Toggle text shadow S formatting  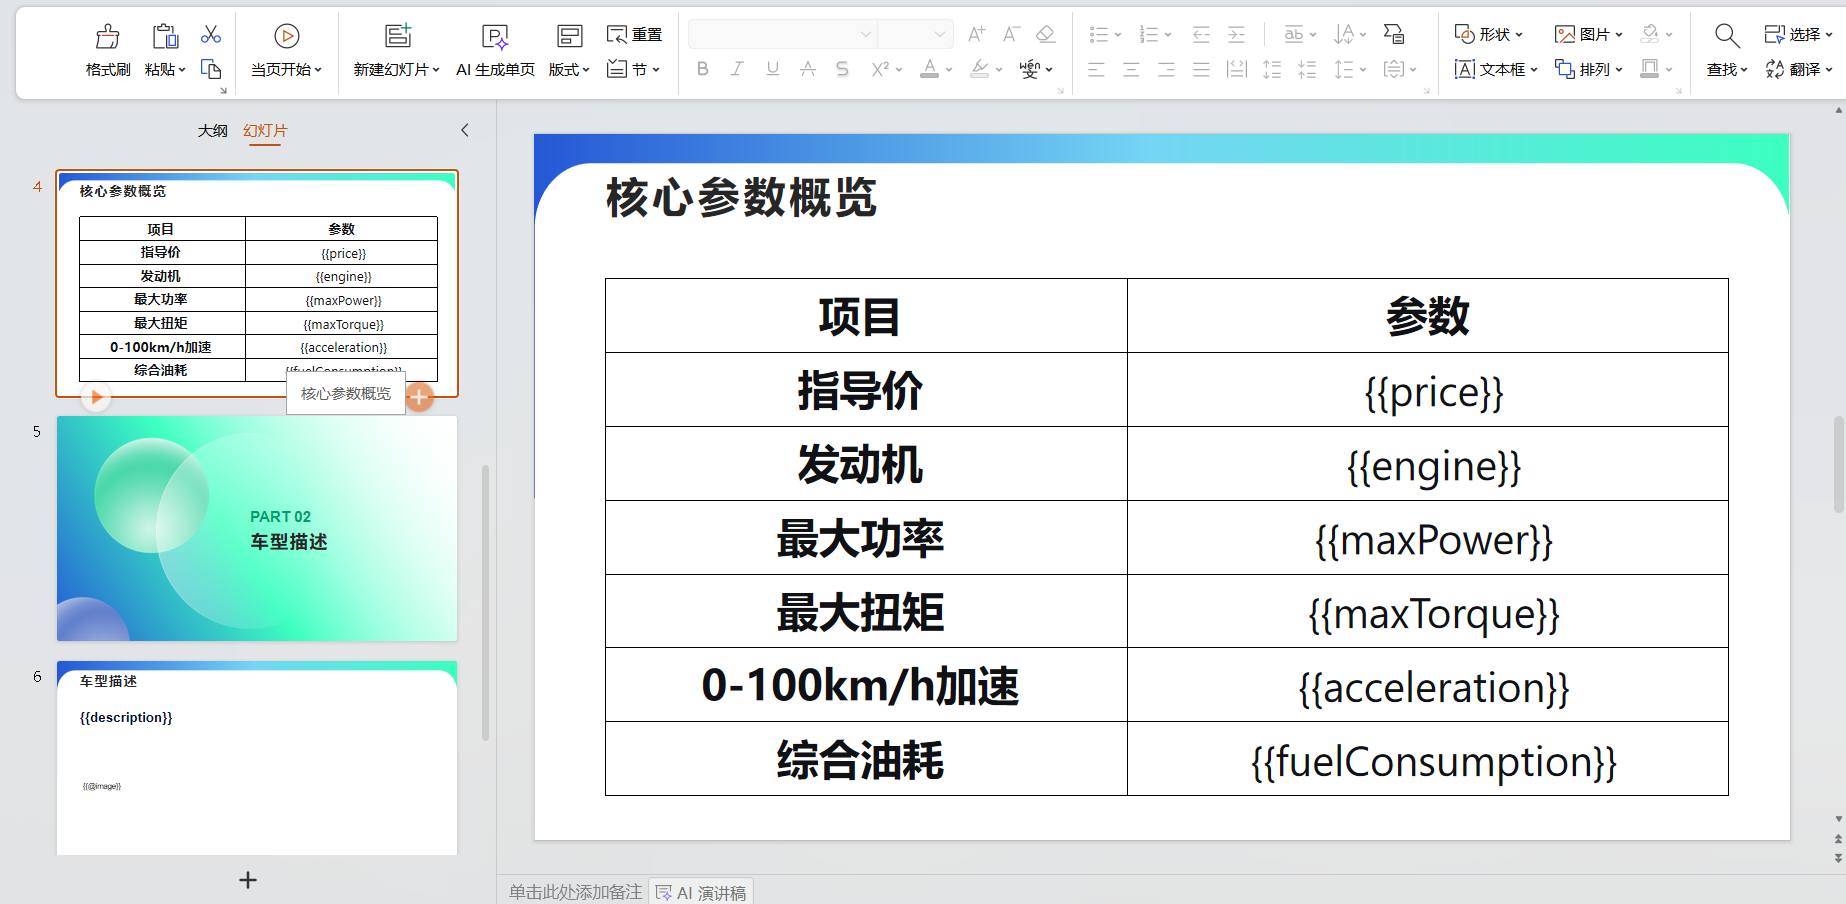[842, 69]
